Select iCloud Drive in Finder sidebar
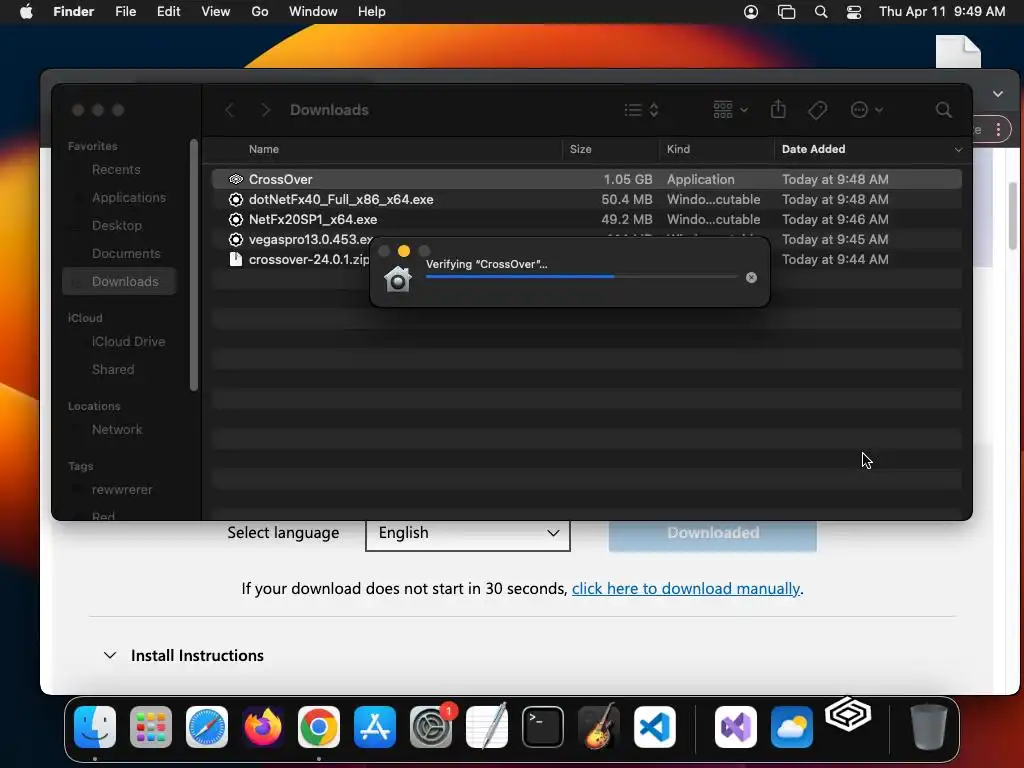 (x=128, y=342)
